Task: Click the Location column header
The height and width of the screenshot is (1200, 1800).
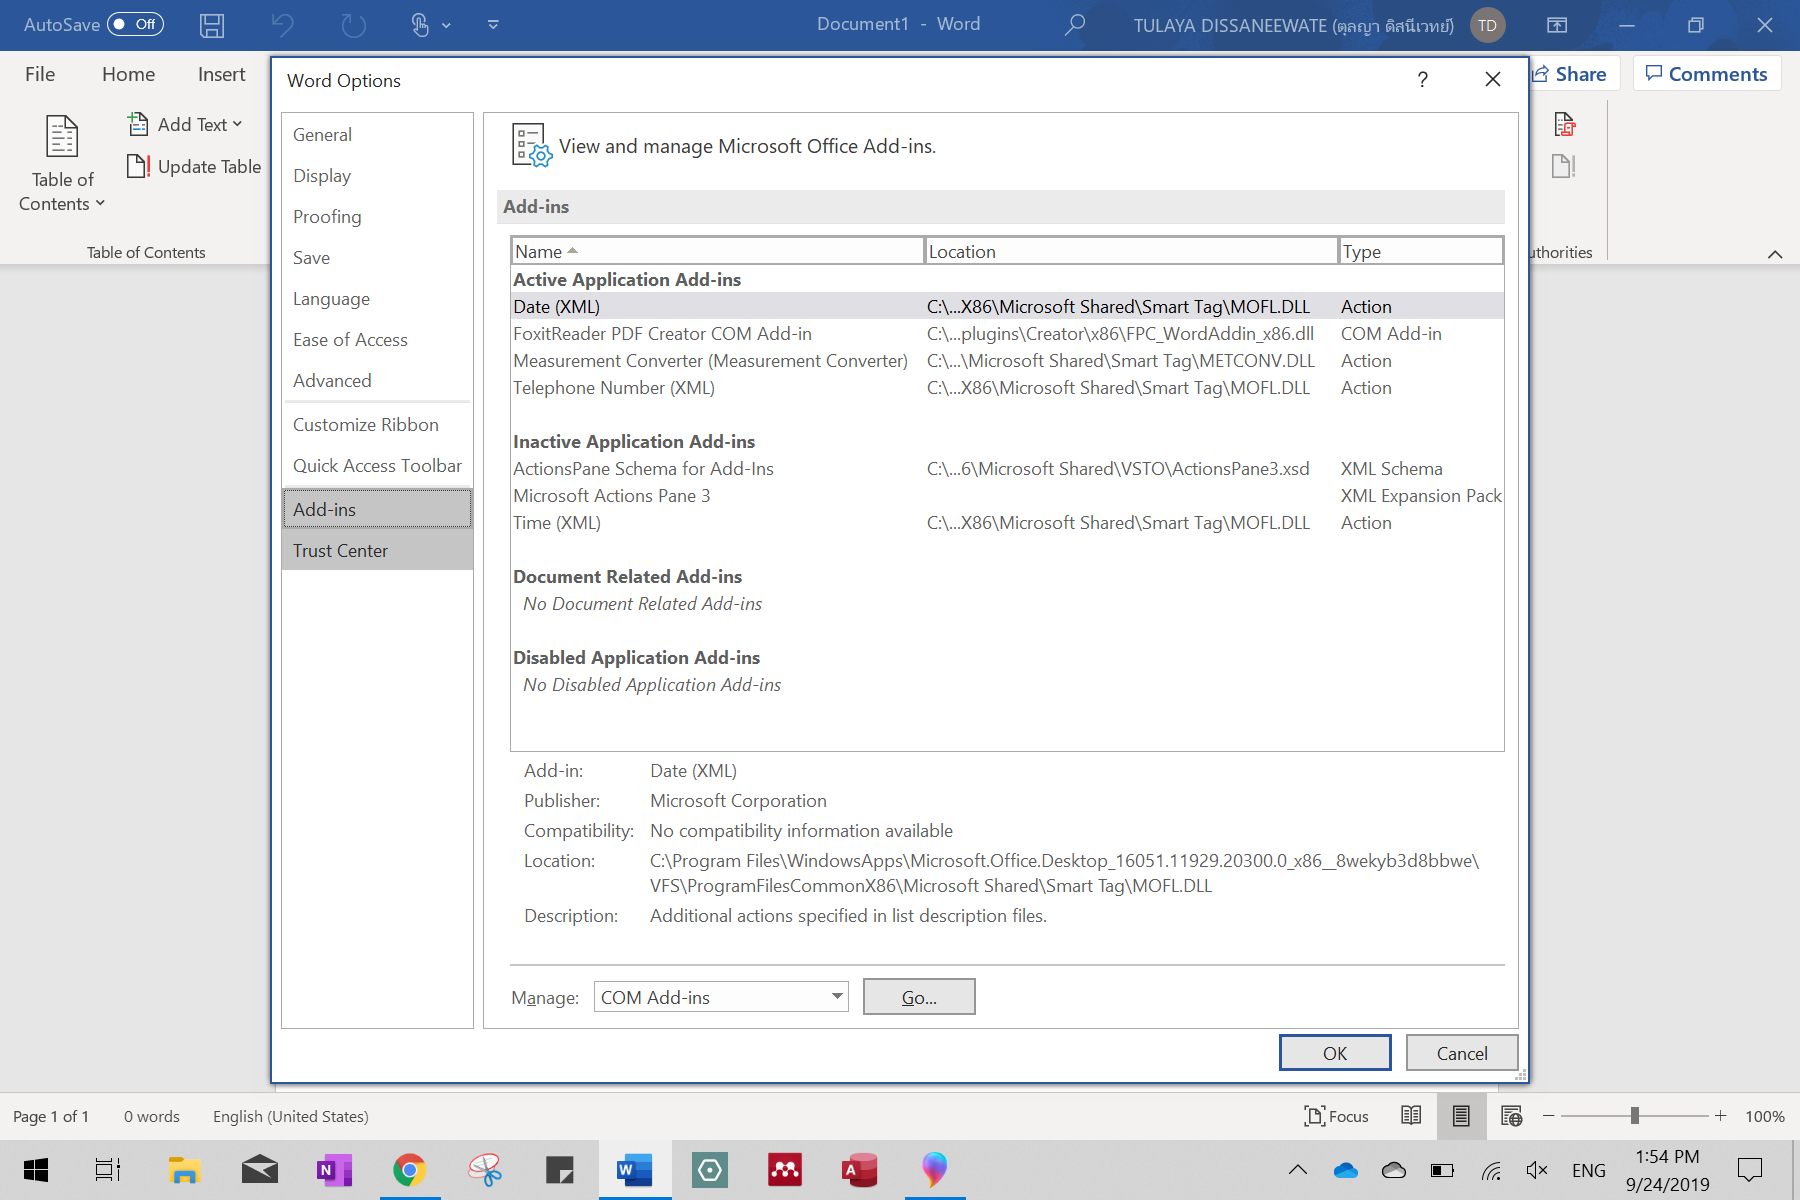Action: (1131, 251)
